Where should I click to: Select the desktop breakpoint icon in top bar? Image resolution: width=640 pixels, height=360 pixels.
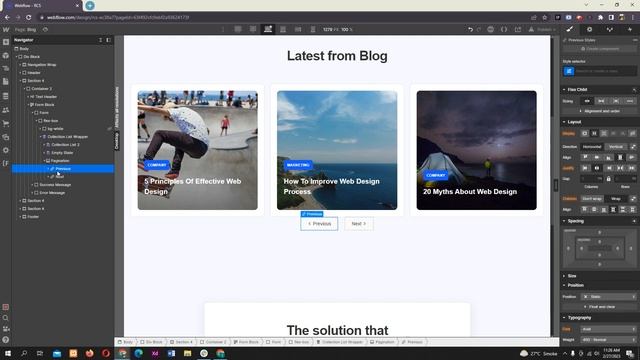click(268, 29)
